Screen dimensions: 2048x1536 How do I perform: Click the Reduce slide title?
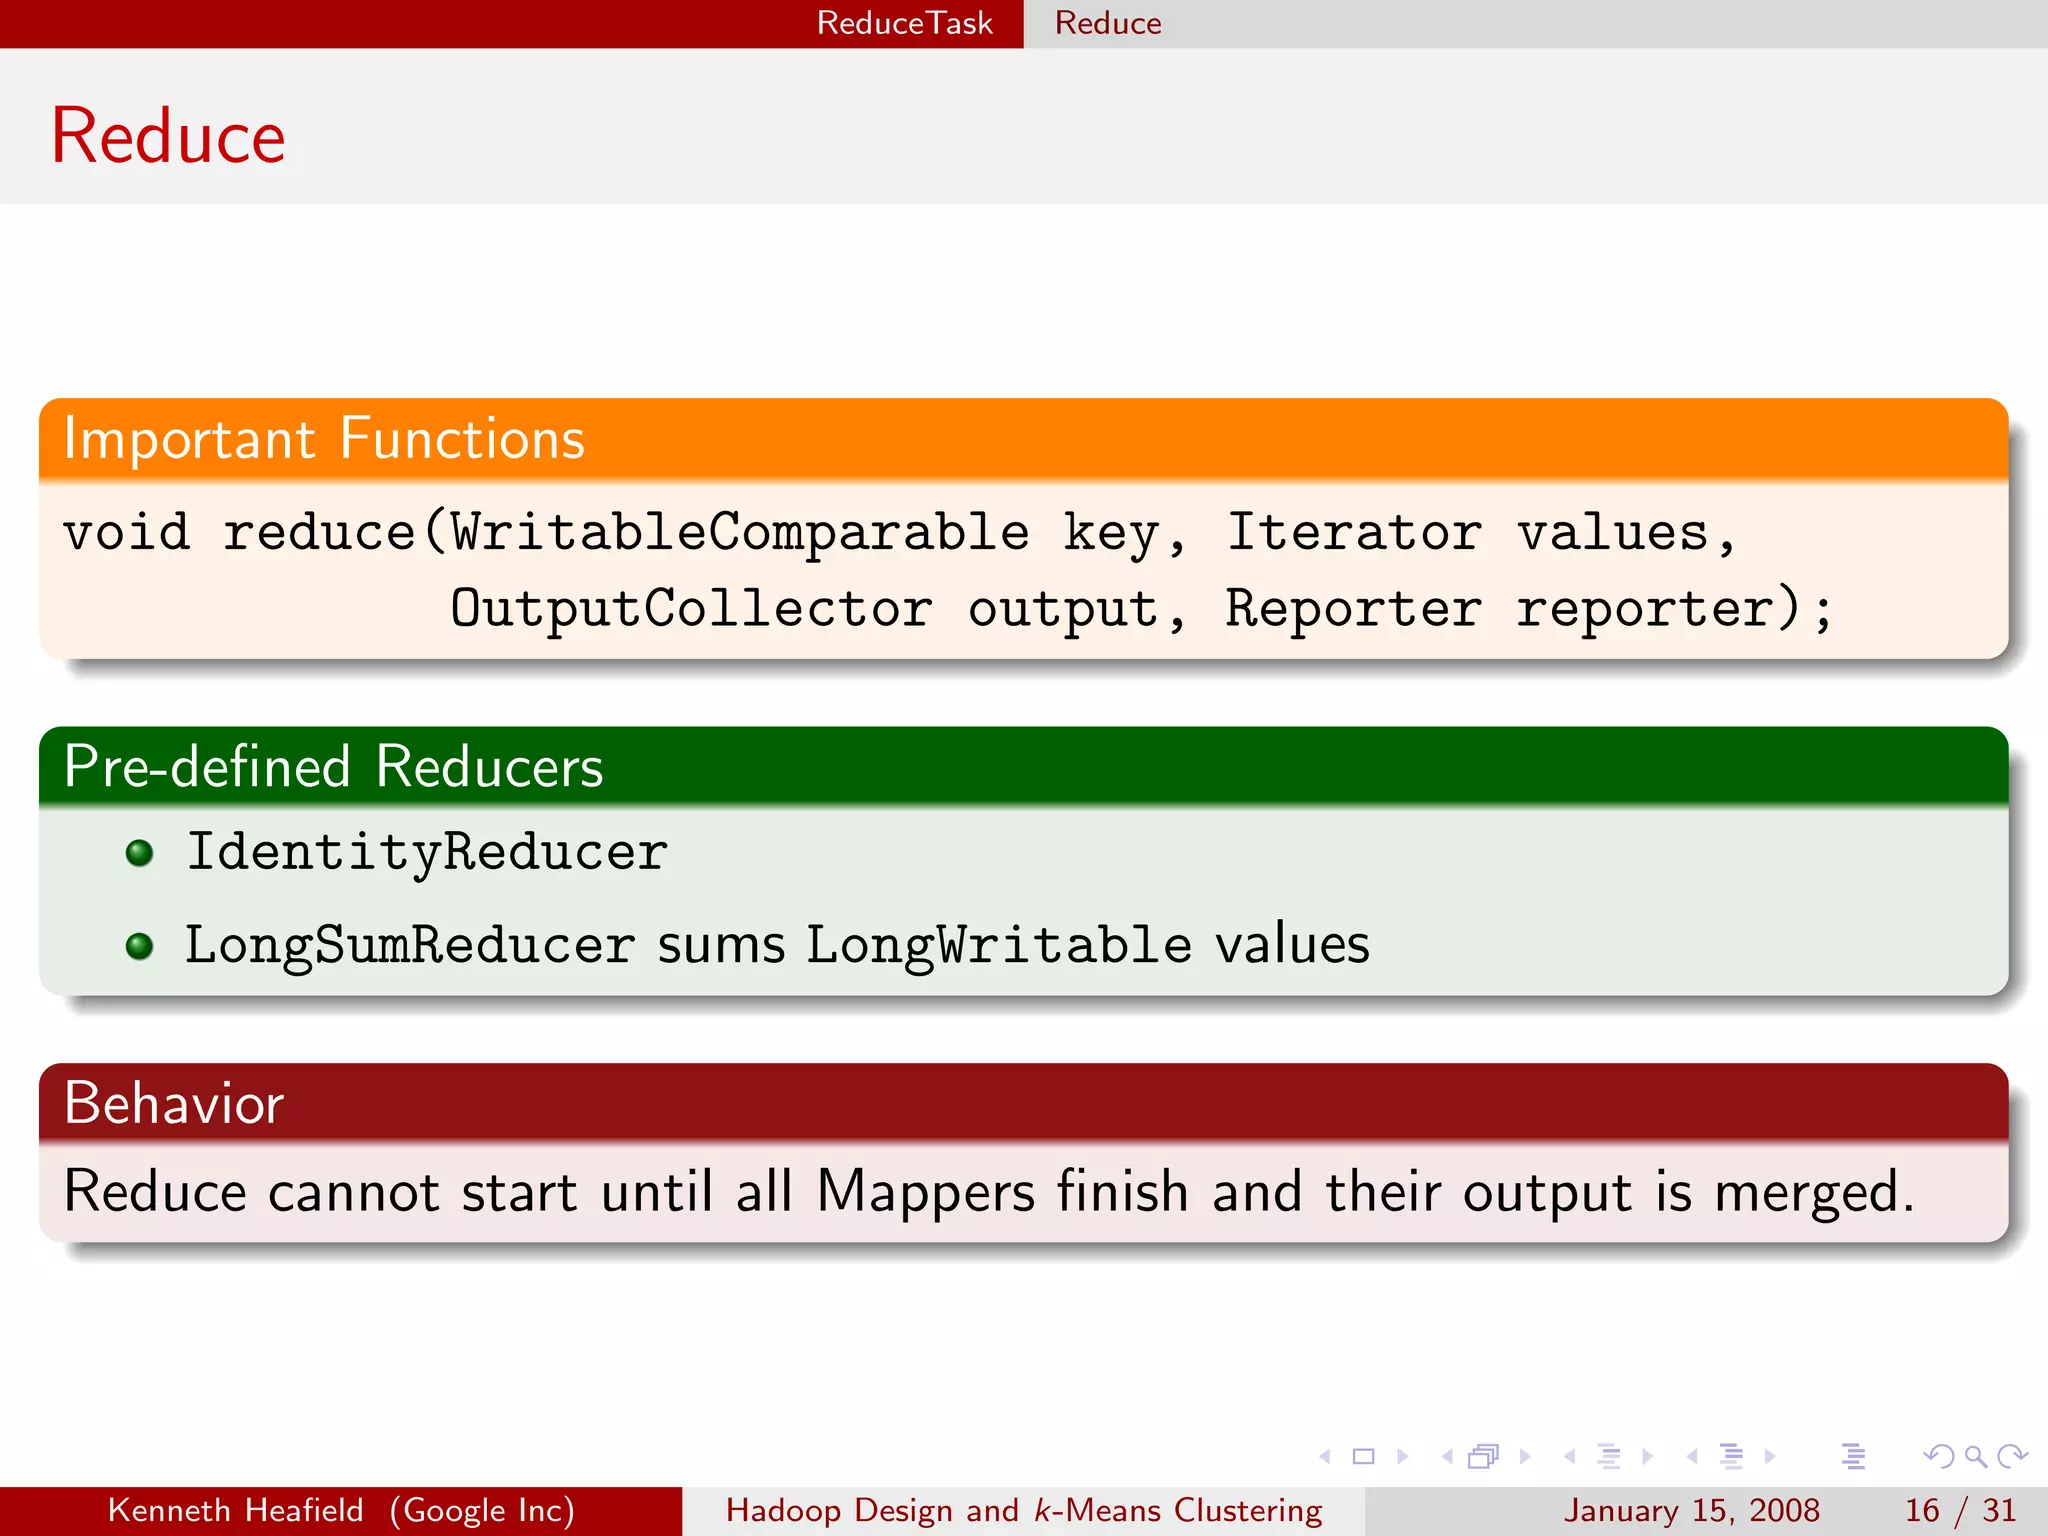click(168, 136)
